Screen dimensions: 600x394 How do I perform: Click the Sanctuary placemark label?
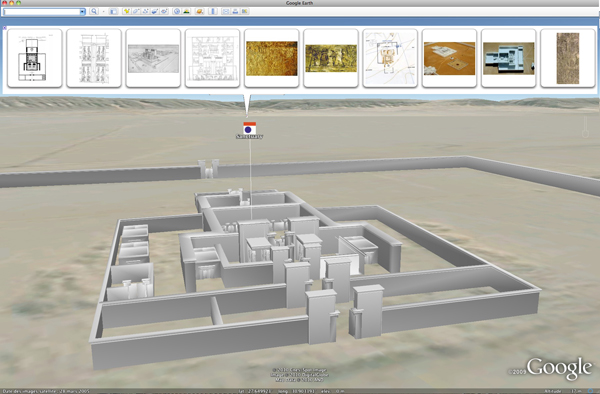pyautogui.click(x=249, y=137)
